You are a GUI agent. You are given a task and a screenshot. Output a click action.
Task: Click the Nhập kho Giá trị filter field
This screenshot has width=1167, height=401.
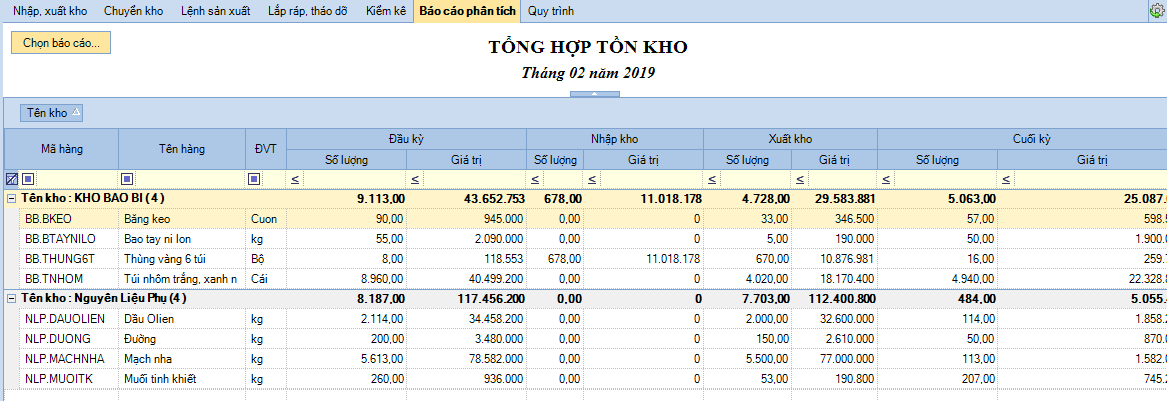click(650, 179)
